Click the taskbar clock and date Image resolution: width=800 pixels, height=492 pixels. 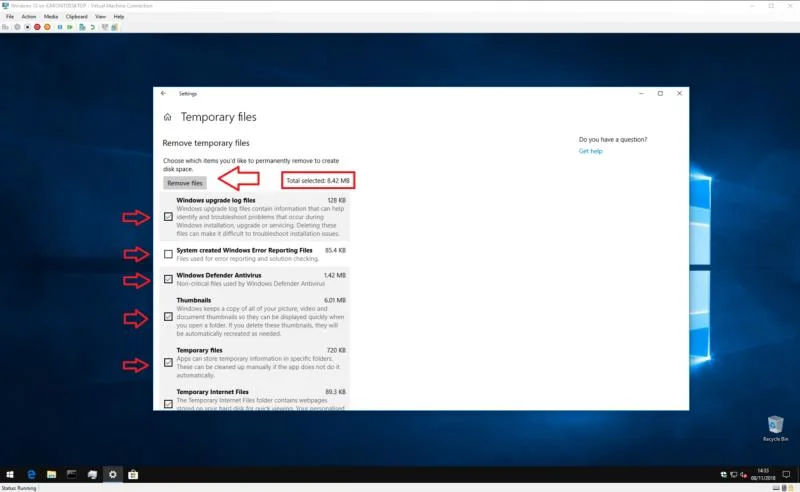[763, 475]
